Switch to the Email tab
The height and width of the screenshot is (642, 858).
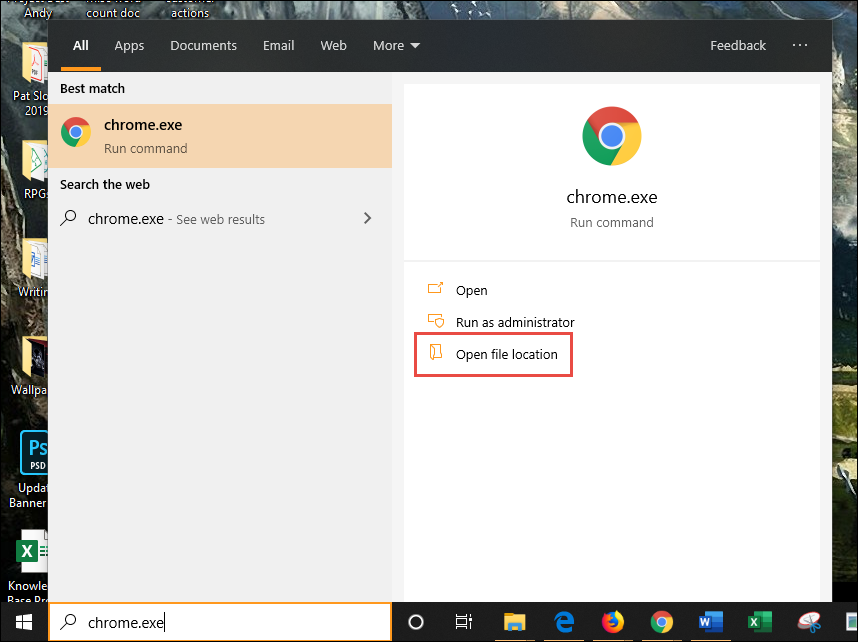pyautogui.click(x=279, y=45)
